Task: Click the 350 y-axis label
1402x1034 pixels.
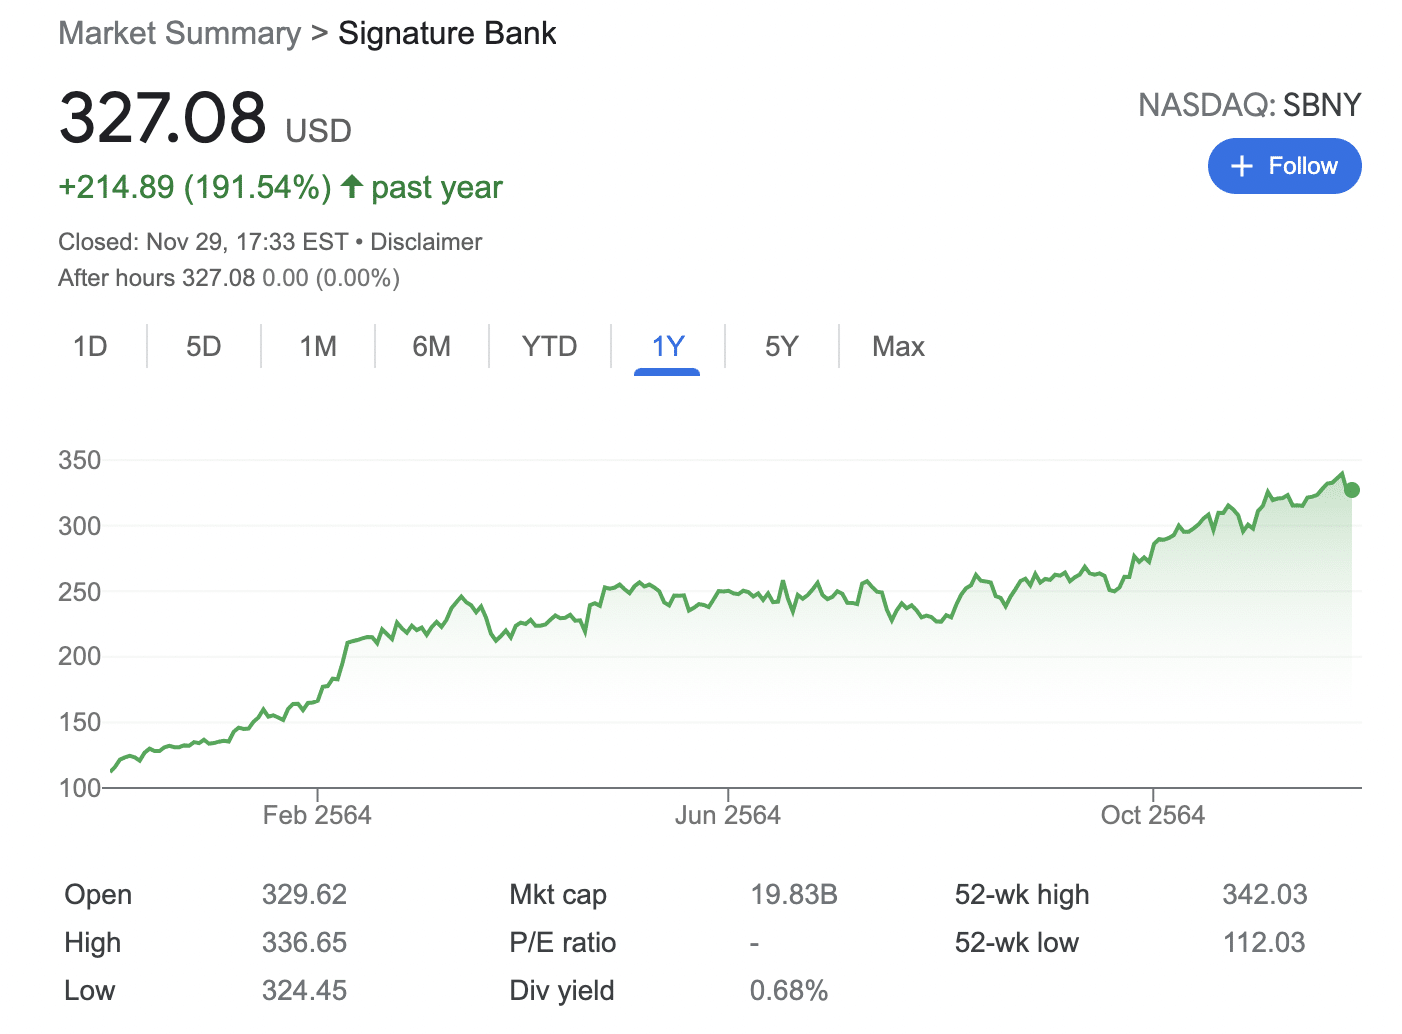Action: pyautogui.click(x=80, y=460)
